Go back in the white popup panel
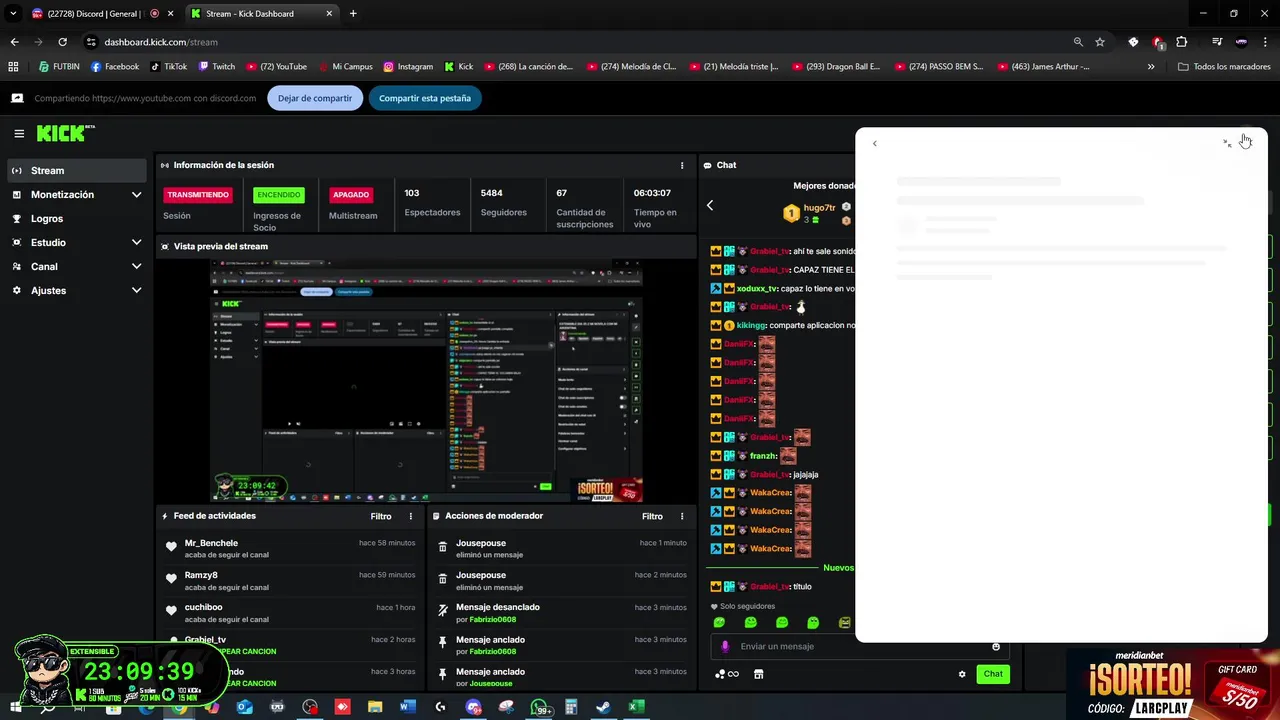Image resolution: width=1280 pixels, height=720 pixels. 875,144
